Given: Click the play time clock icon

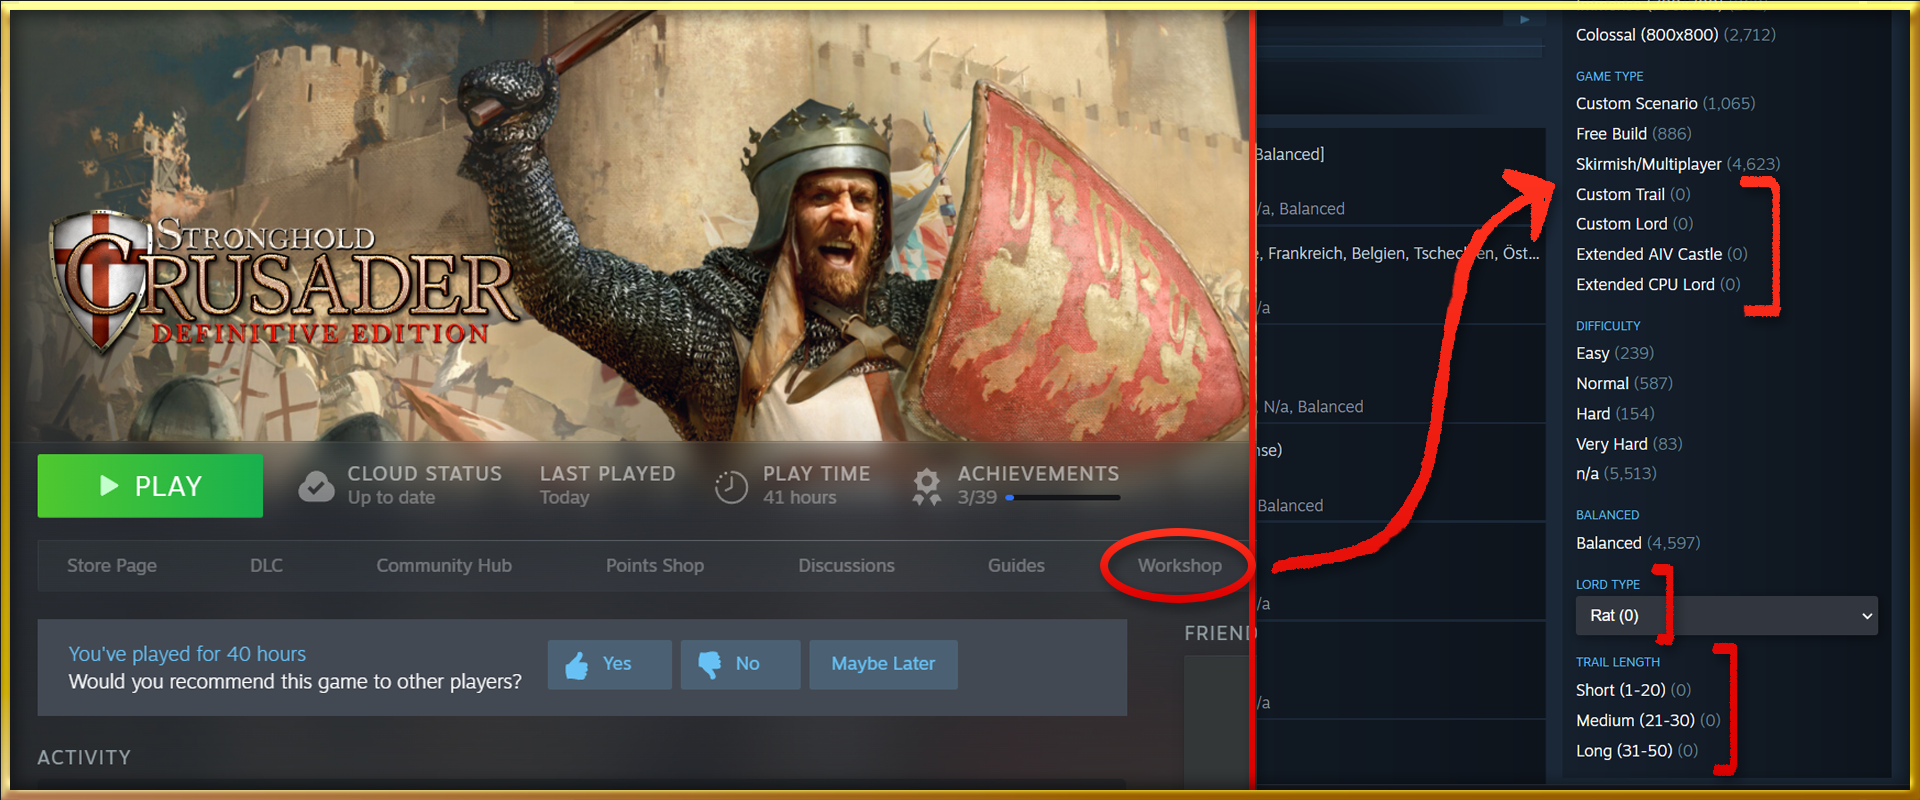Looking at the screenshot, I should pos(731,487).
